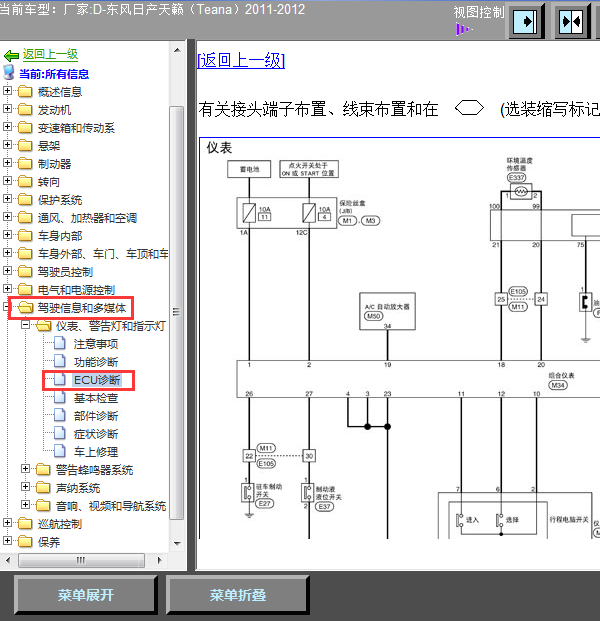The width and height of the screenshot is (600, 621).
Task: Open the 功能诊断 page
Action: [96, 362]
